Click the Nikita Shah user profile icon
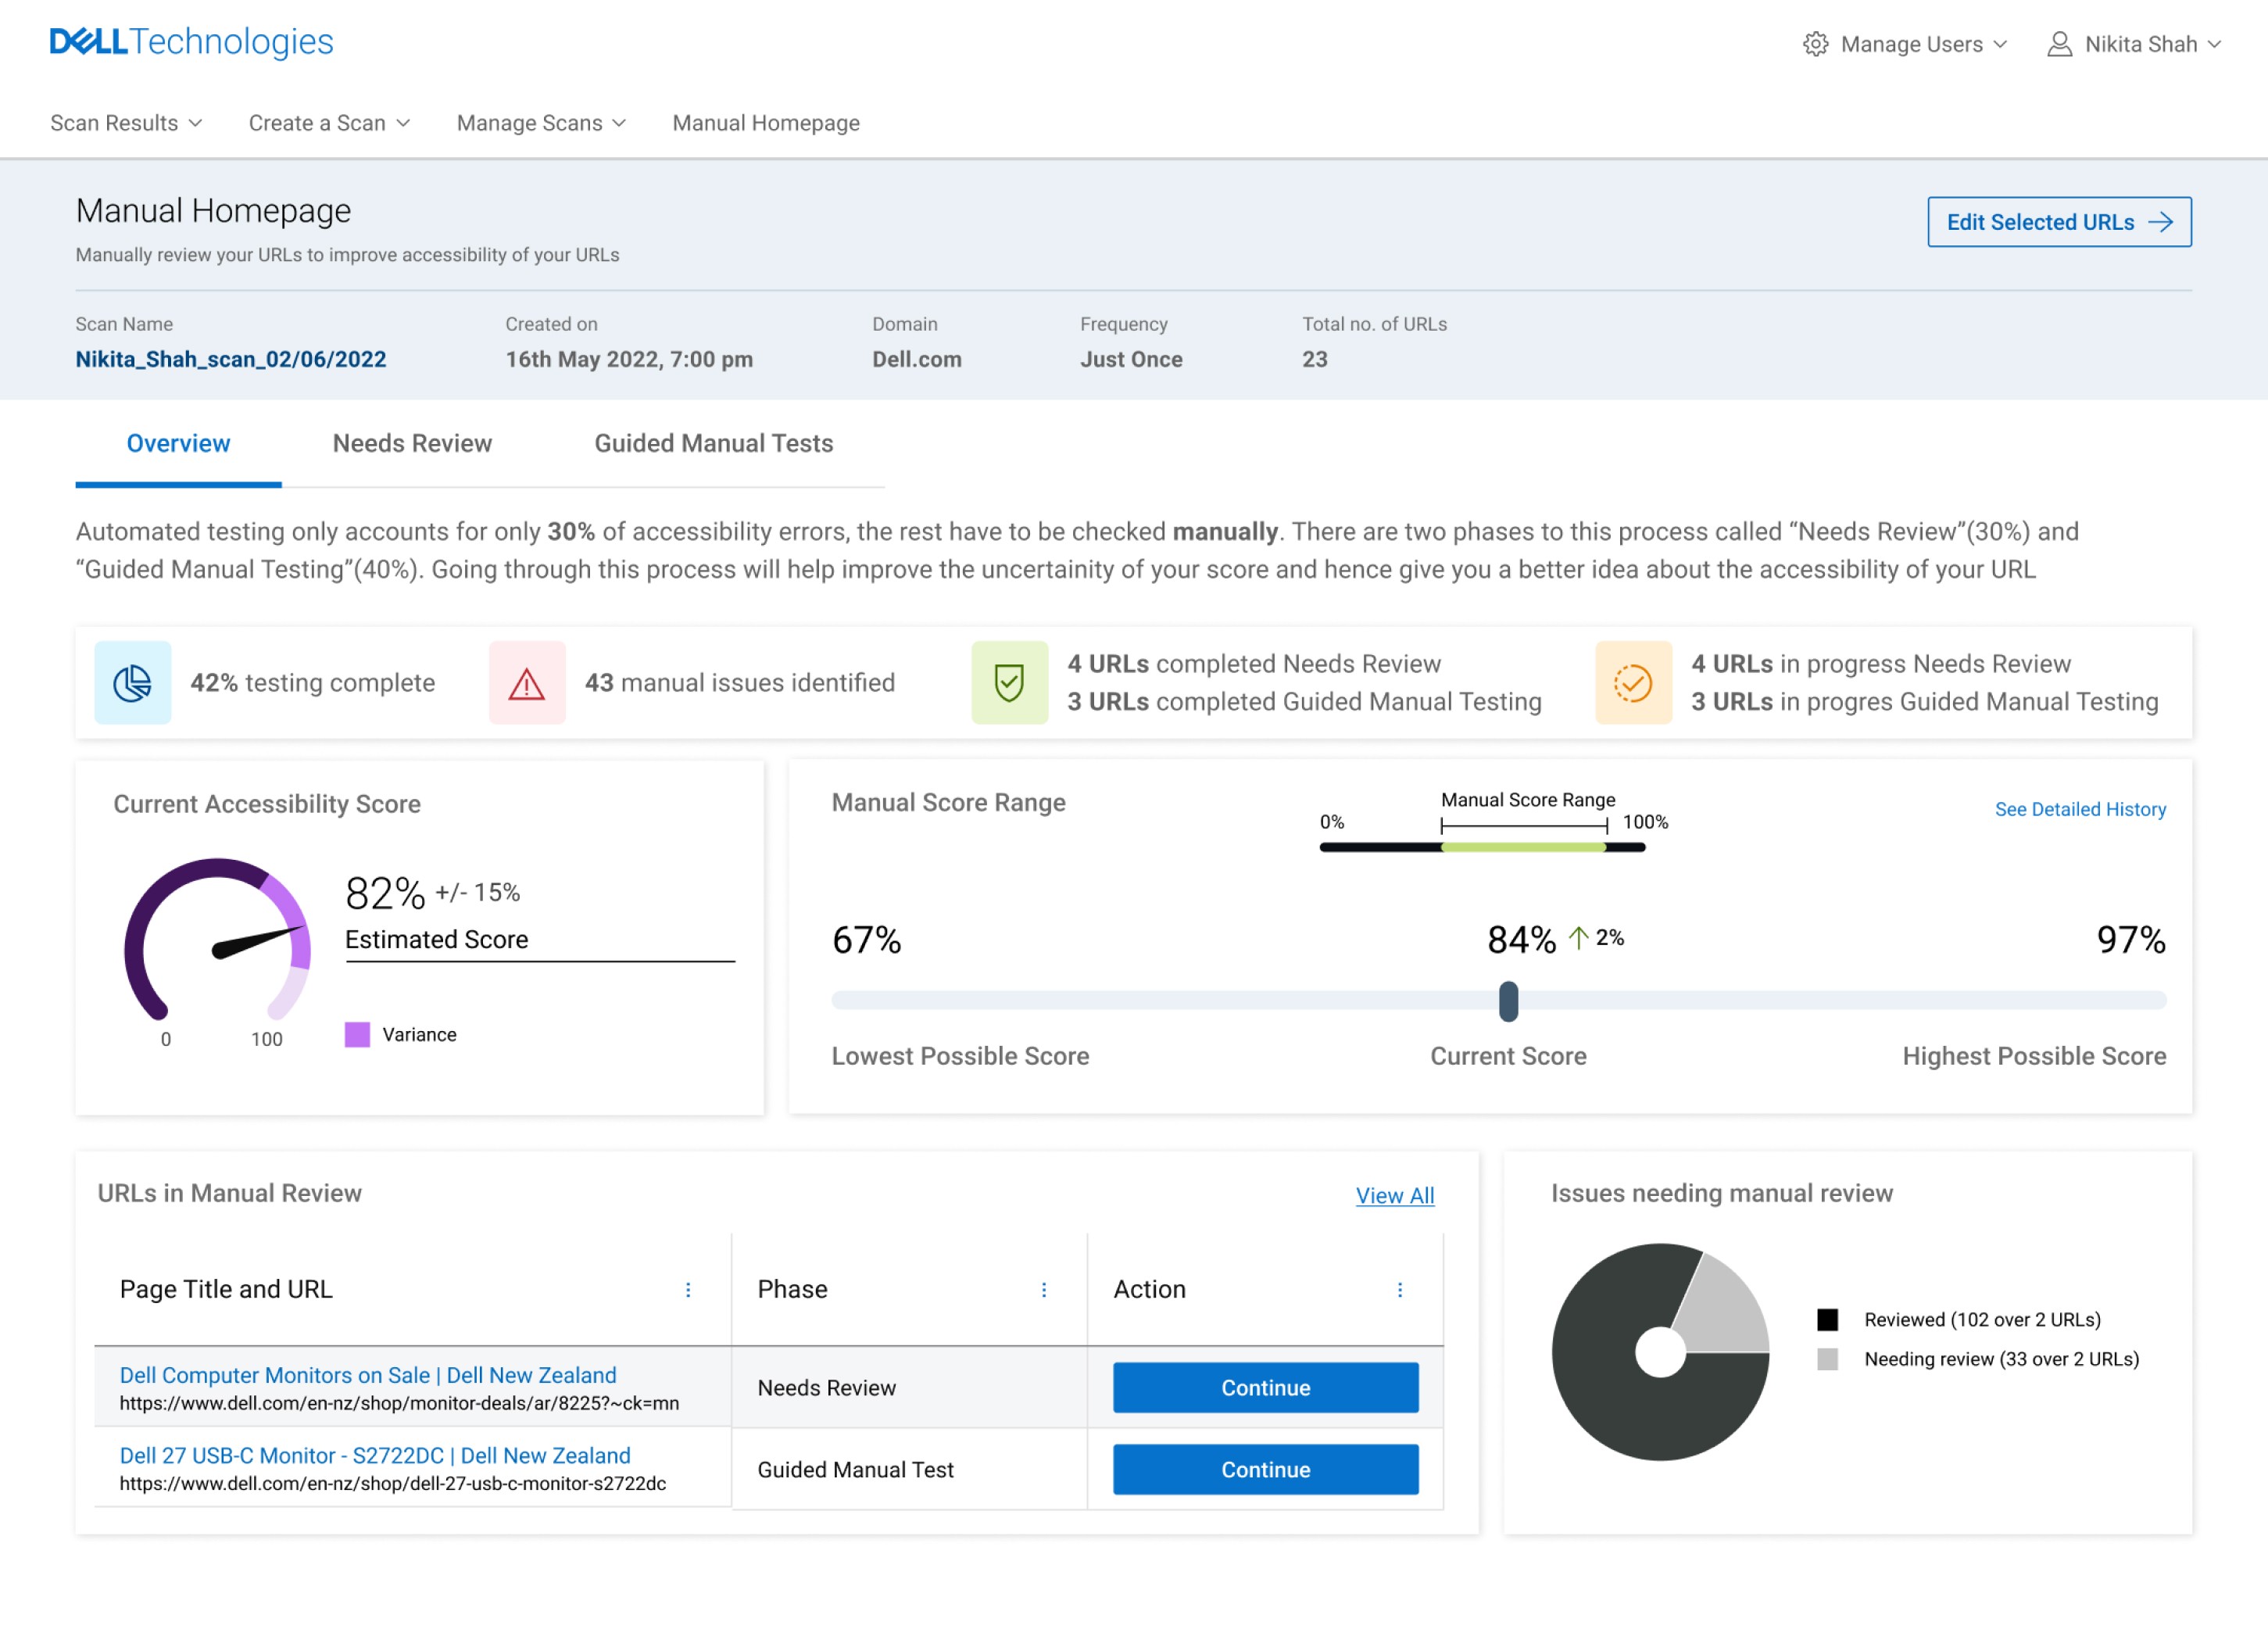 2059,44
